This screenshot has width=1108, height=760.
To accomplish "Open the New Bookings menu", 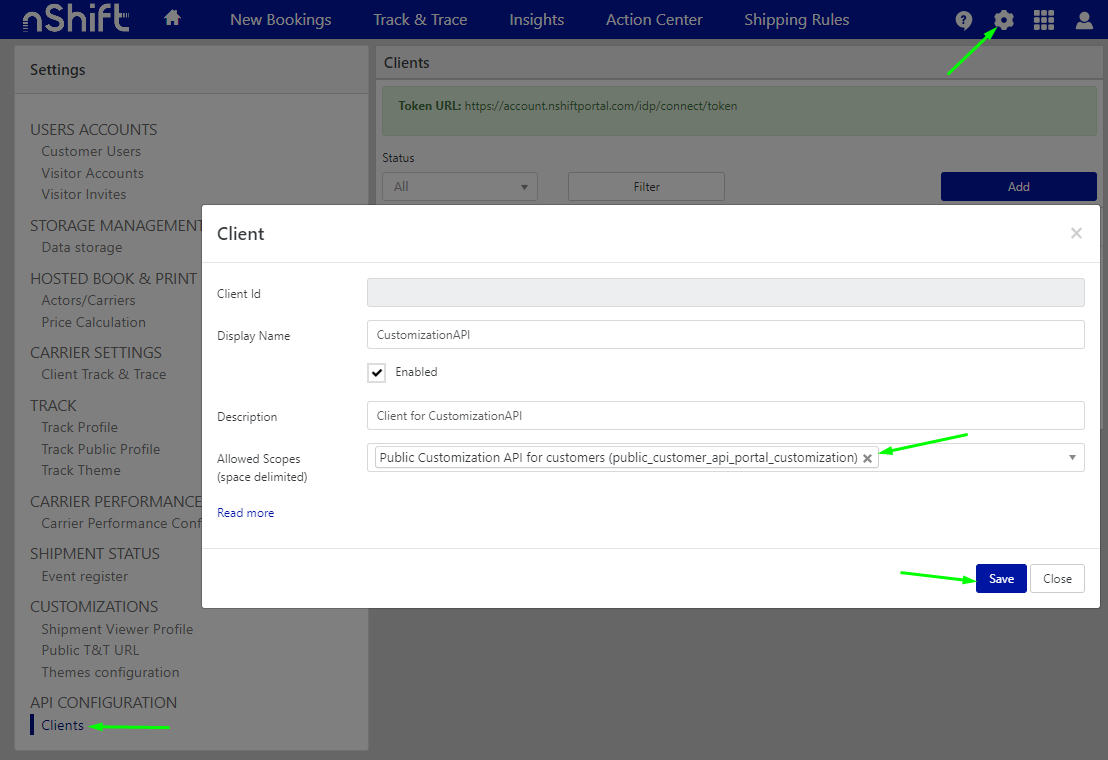I will pos(280,20).
